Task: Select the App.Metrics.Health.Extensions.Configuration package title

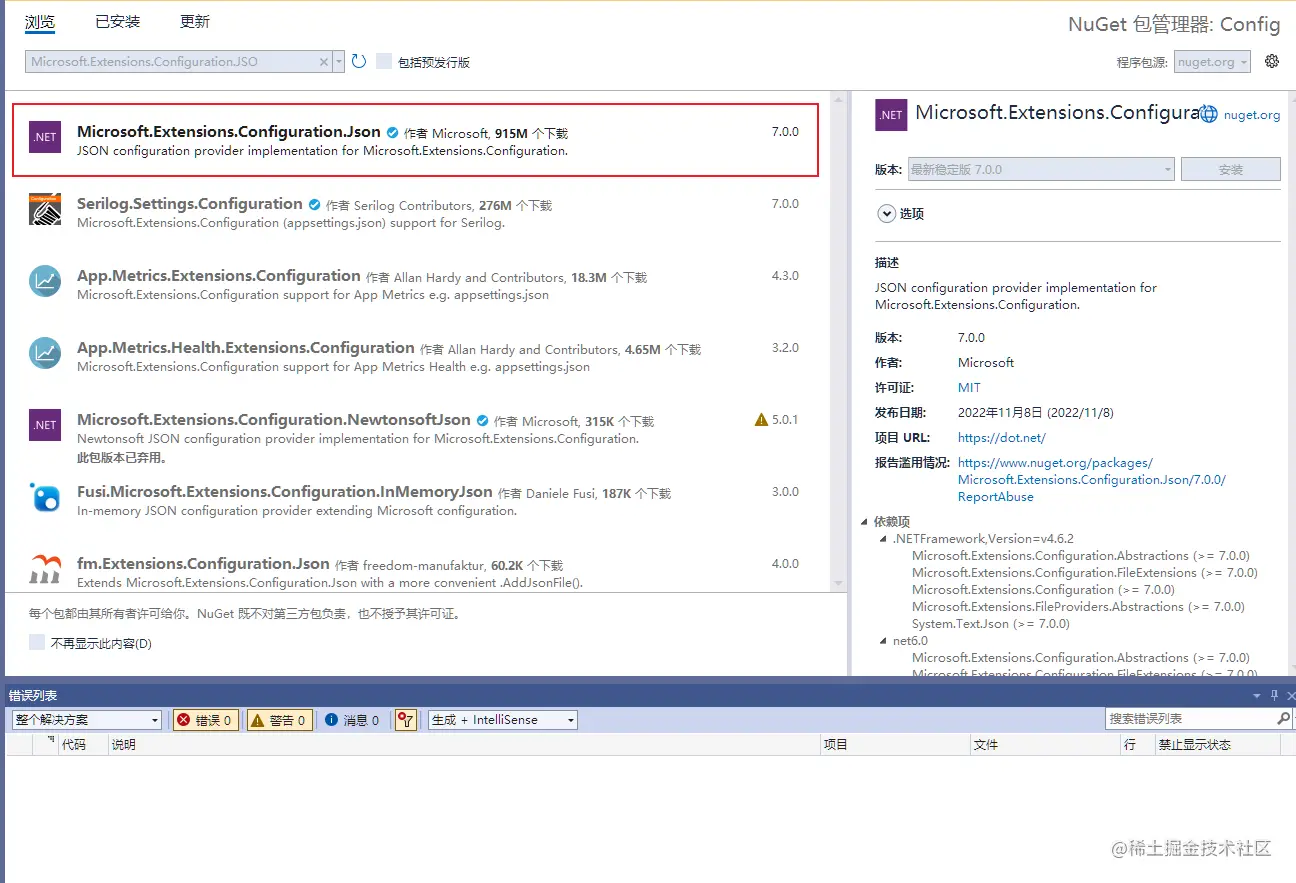Action: click(x=246, y=347)
